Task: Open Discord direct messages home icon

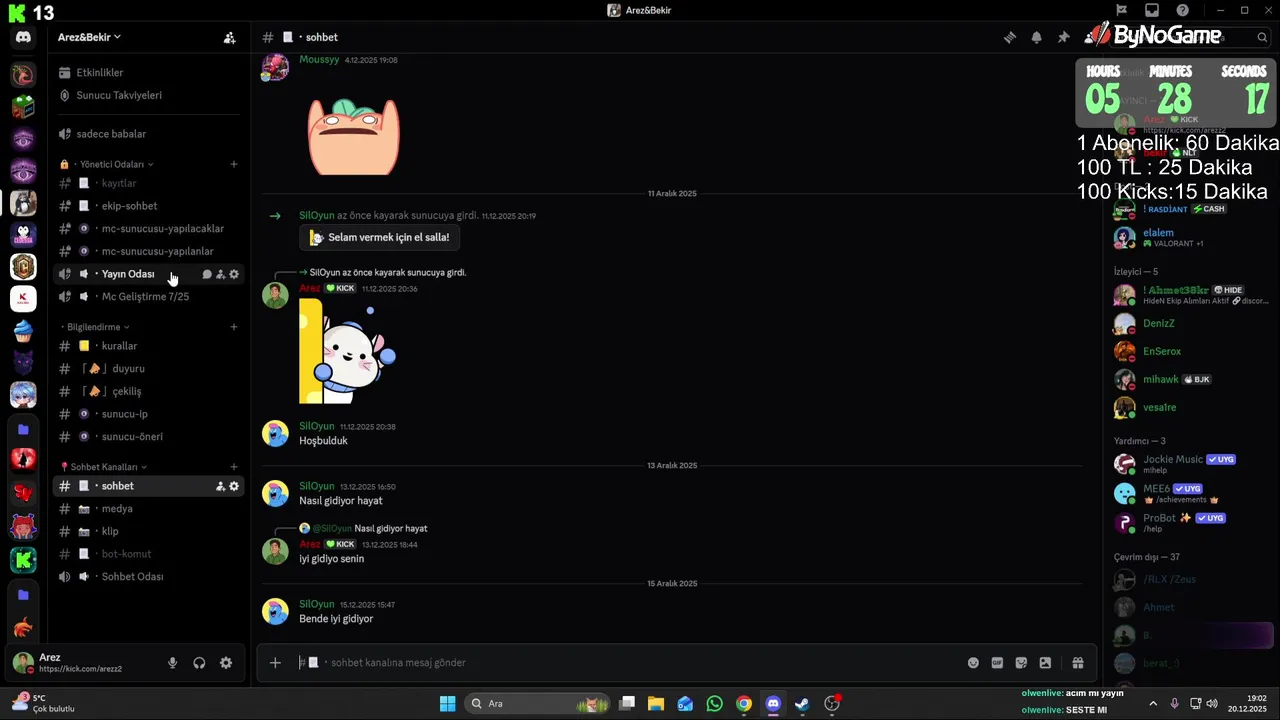Action: point(23,37)
